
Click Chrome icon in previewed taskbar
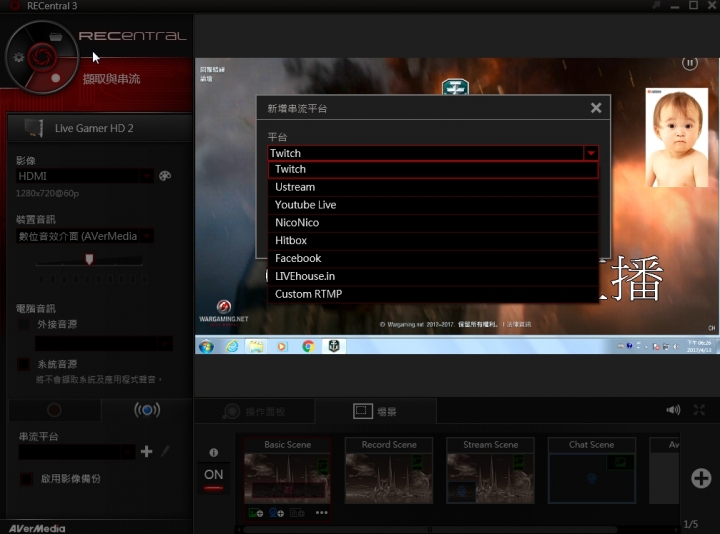308,346
